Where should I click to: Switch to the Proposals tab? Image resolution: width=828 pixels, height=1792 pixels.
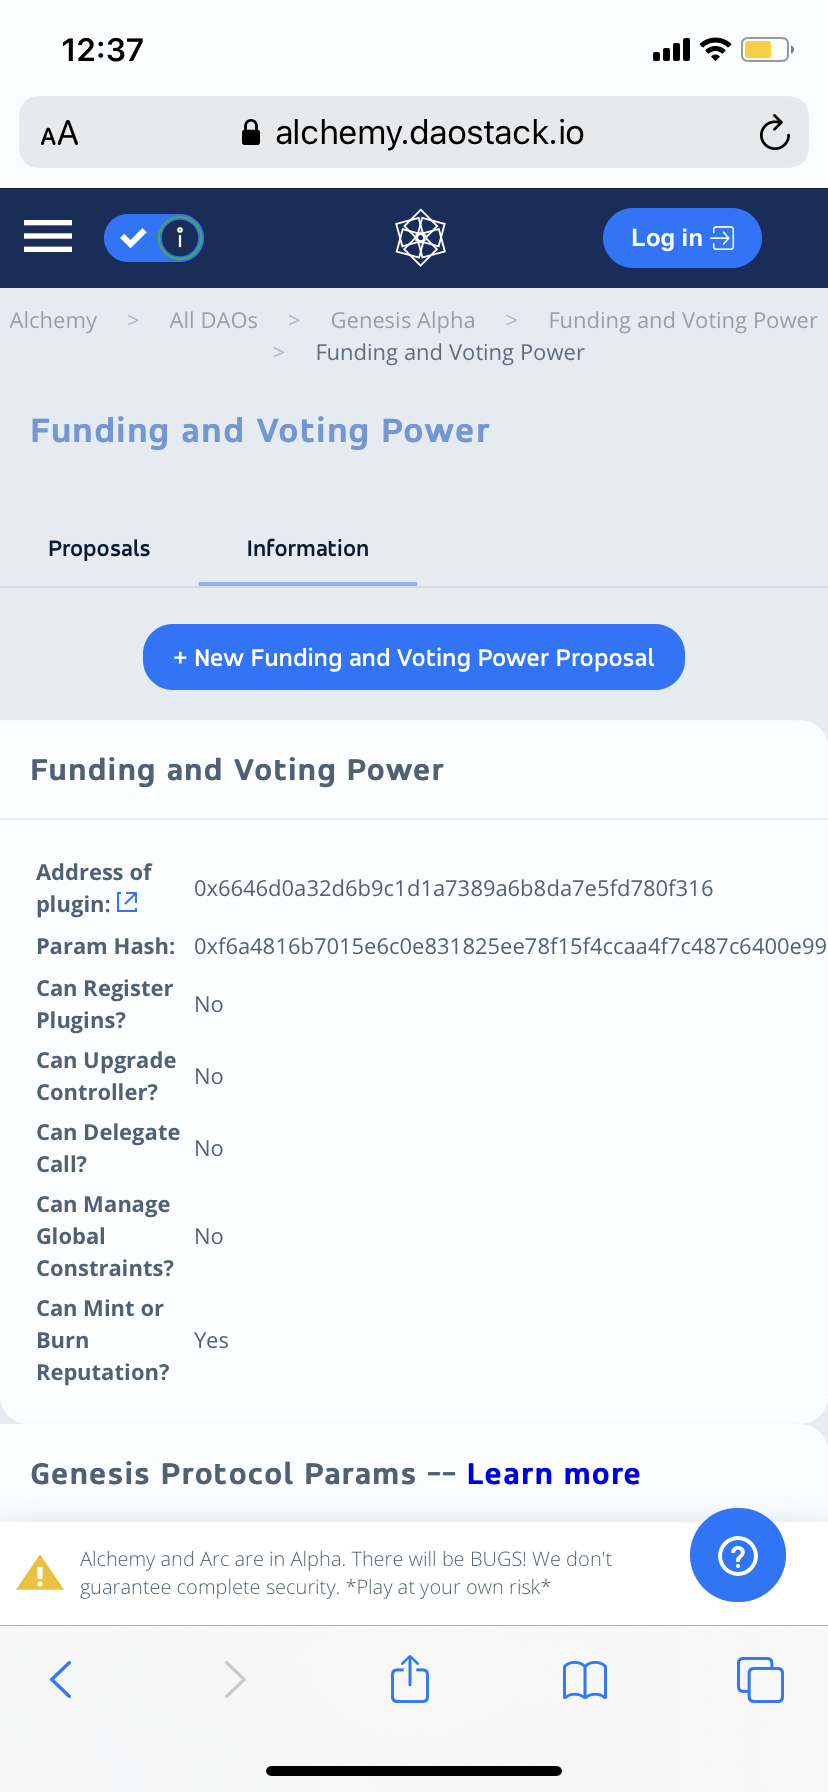99,548
